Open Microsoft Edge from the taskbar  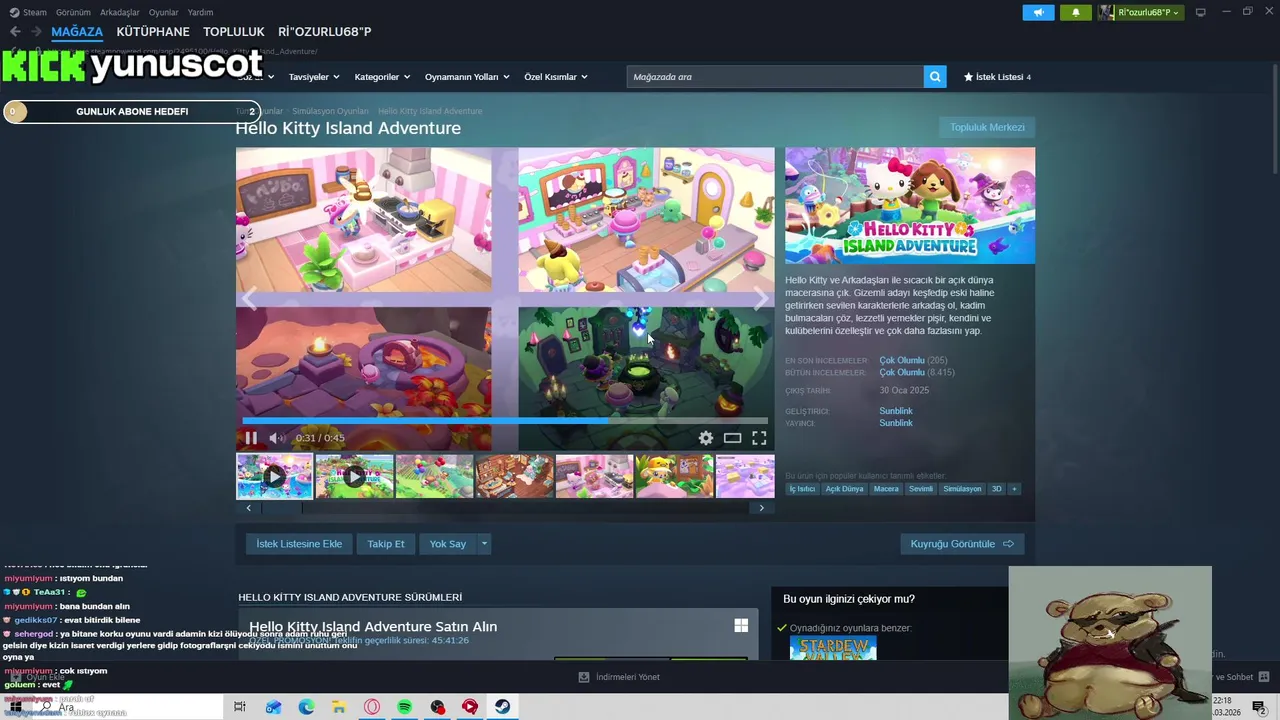pyautogui.click(x=306, y=707)
